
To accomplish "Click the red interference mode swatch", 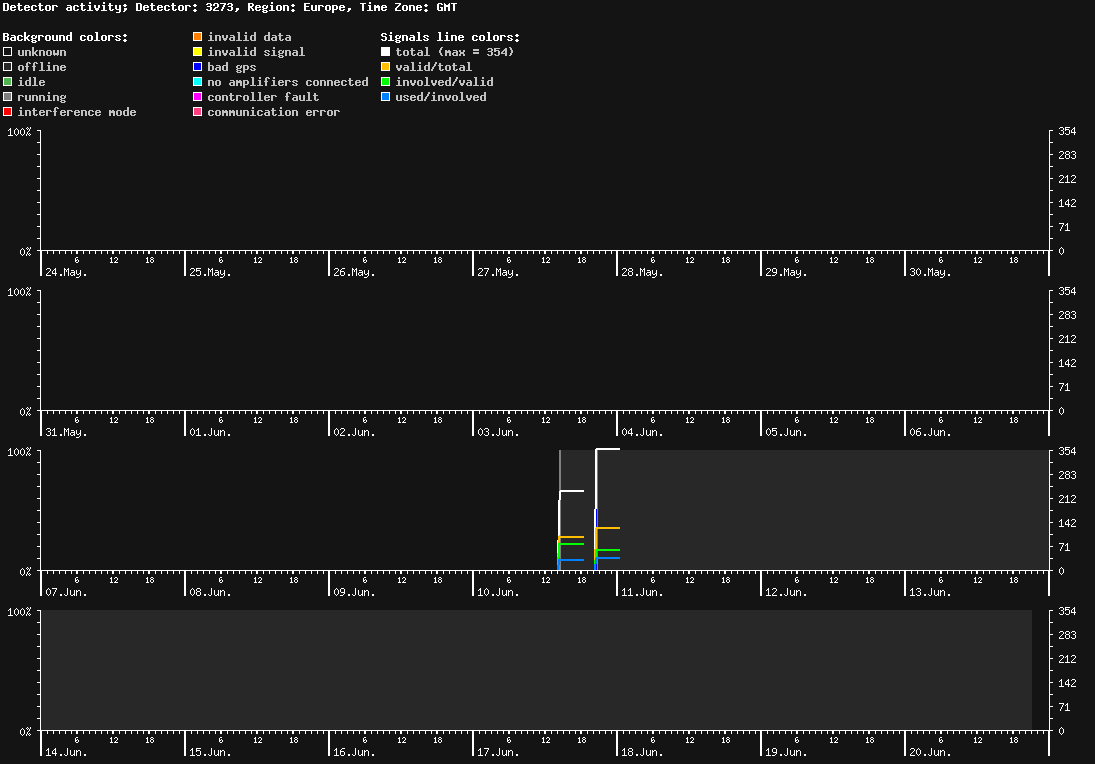I will 8,112.
